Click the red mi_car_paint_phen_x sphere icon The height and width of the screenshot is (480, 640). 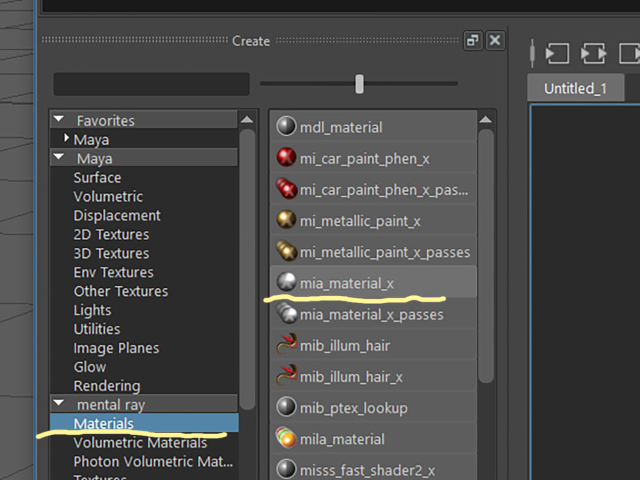(x=286, y=158)
